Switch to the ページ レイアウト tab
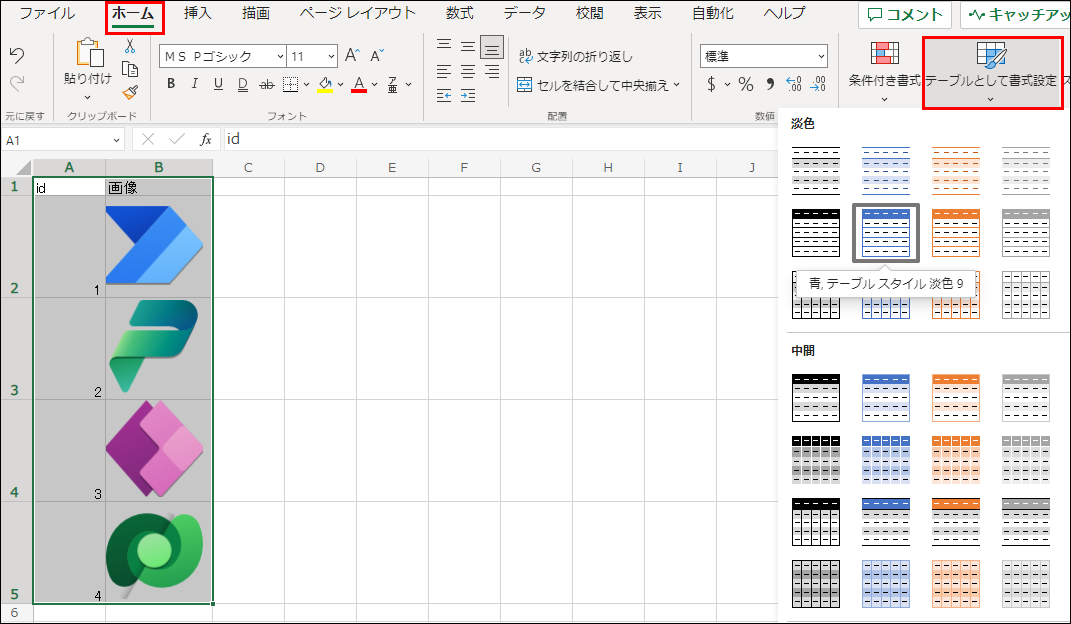This screenshot has width=1071, height=624. (x=357, y=14)
